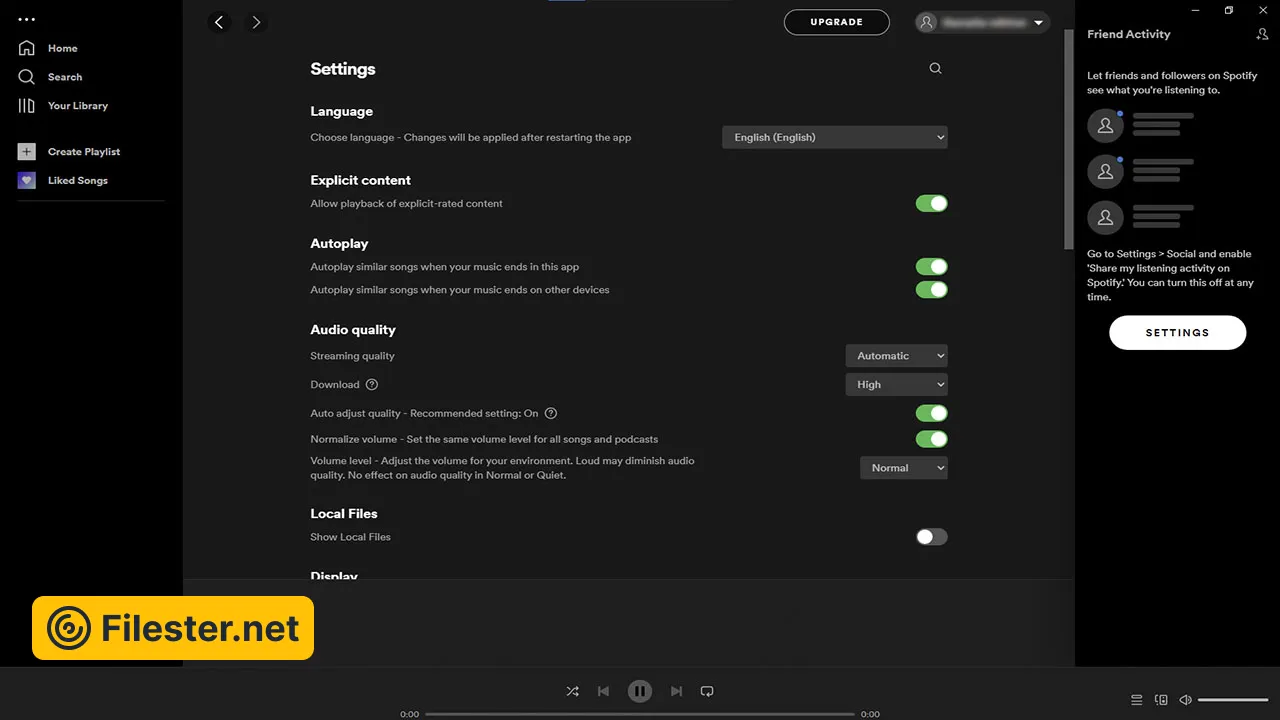Click the connect to device icon

[1161, 700]
